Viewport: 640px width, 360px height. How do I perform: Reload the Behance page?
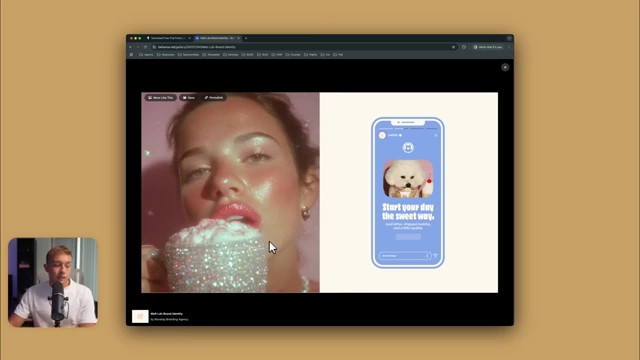pyautogui.click(x=145, y=47)
